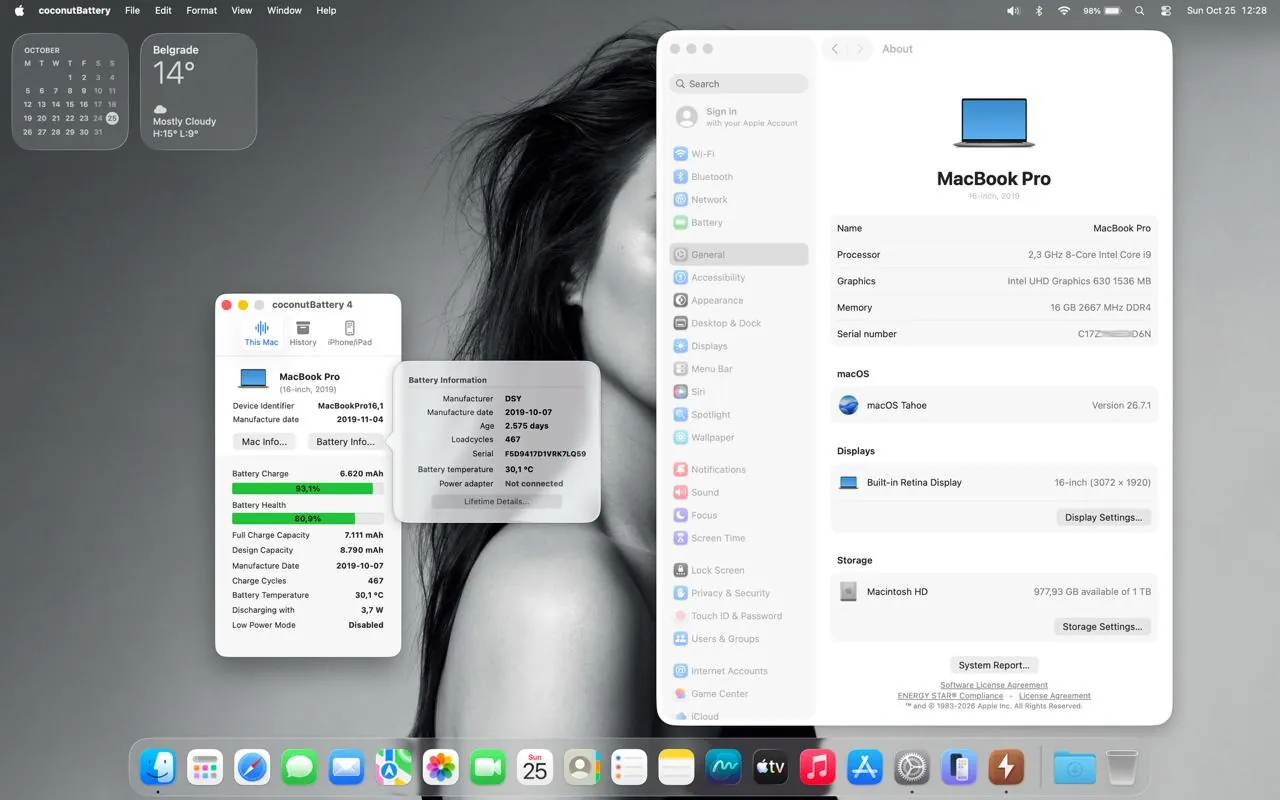Go to Desktop & Dock settings

pos(739,323)
